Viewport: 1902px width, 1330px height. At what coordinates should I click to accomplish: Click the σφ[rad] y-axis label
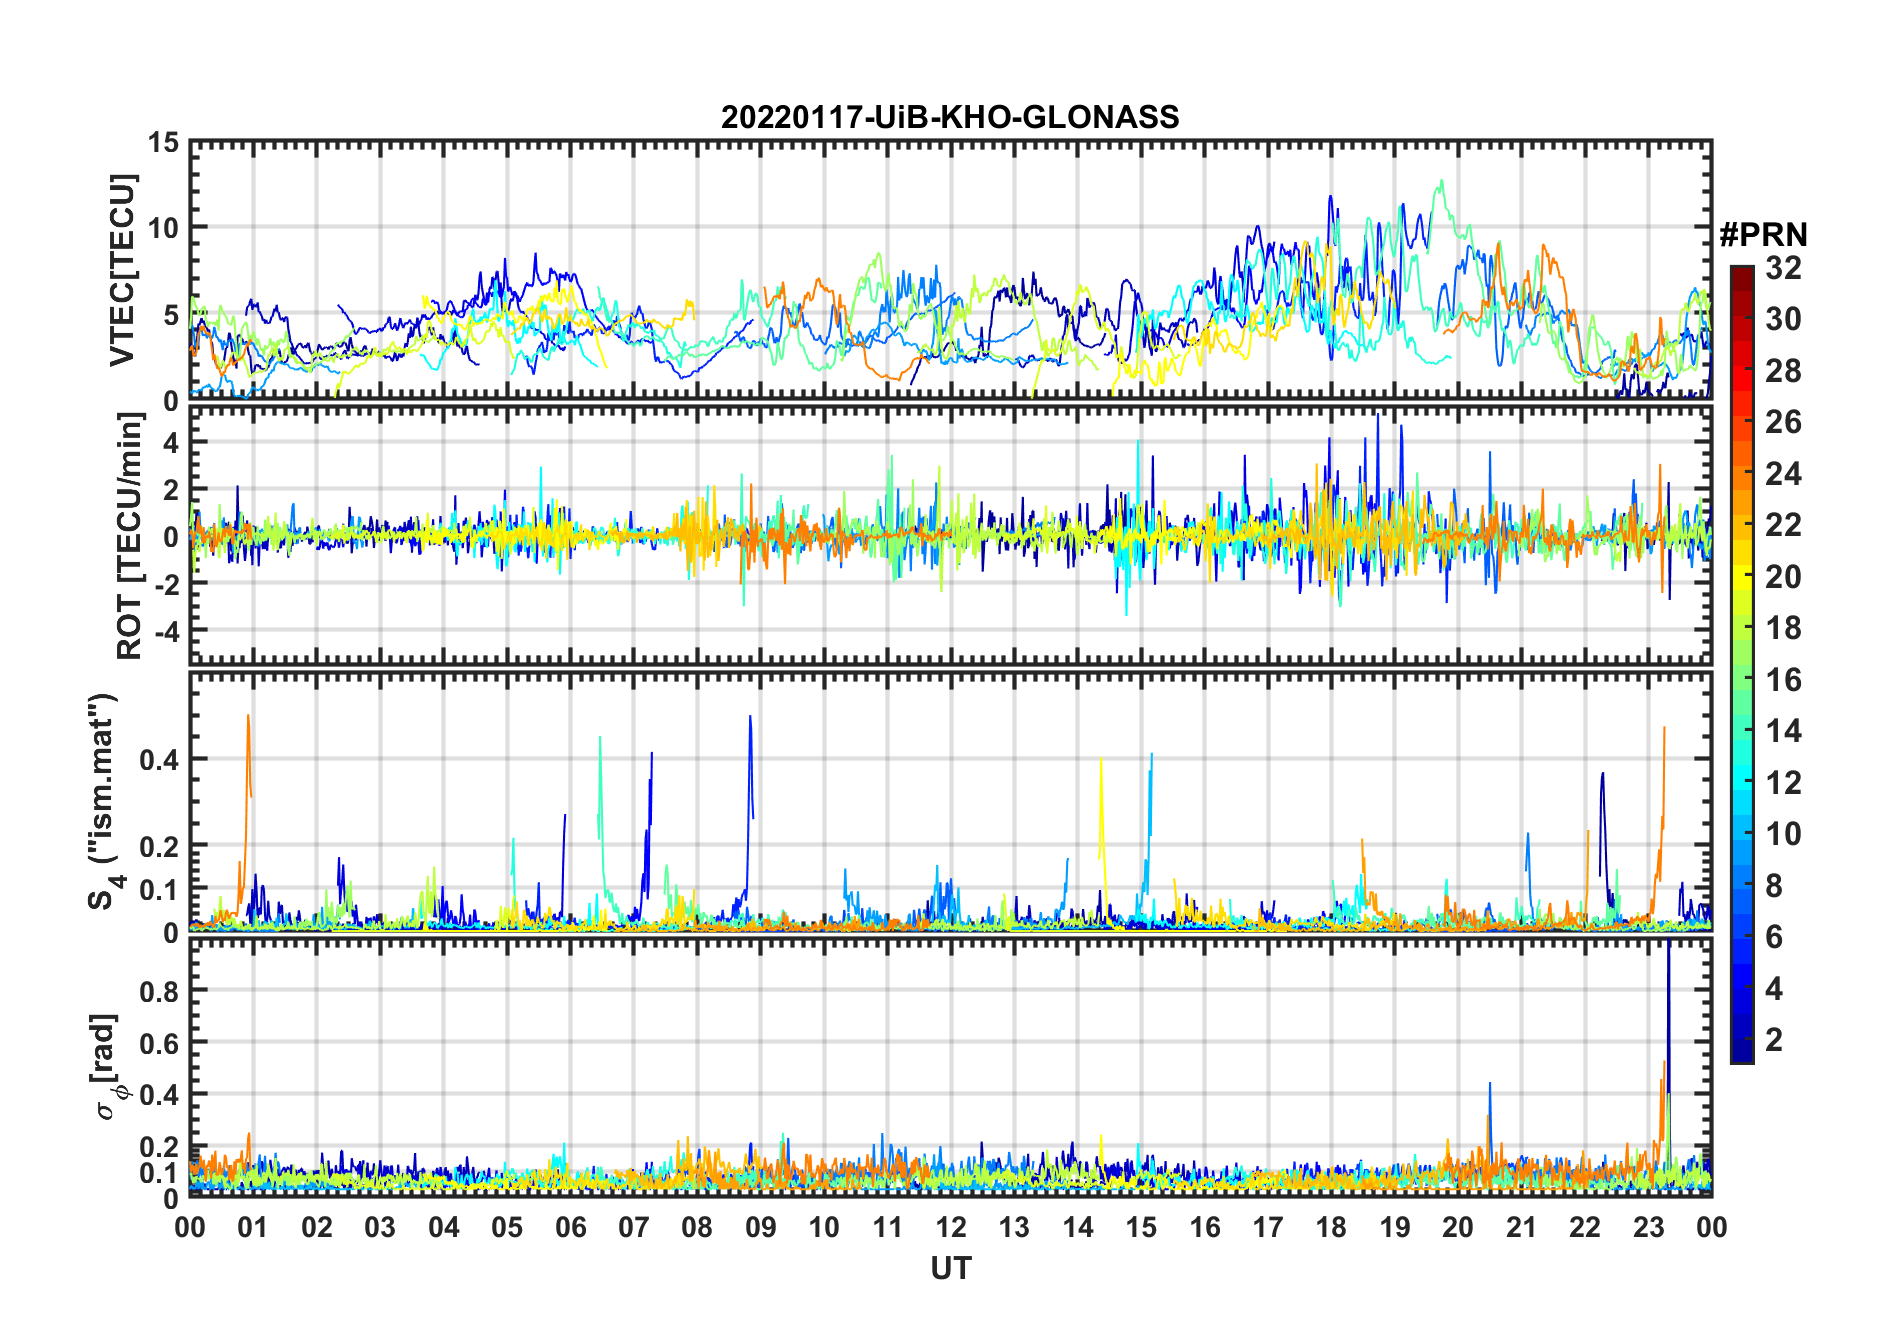pos(106,1067)
